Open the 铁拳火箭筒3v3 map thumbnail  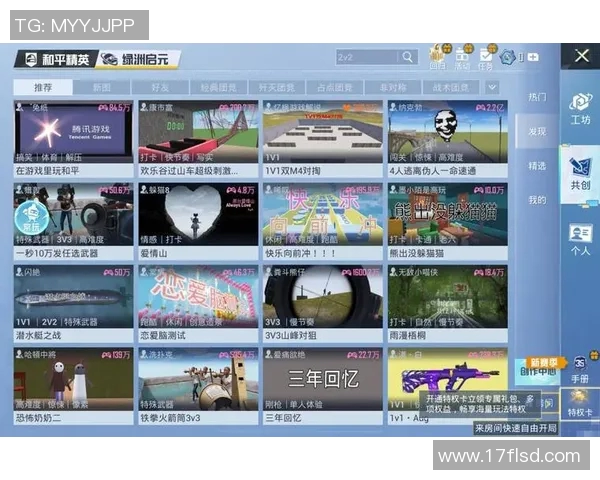(198, 379)
